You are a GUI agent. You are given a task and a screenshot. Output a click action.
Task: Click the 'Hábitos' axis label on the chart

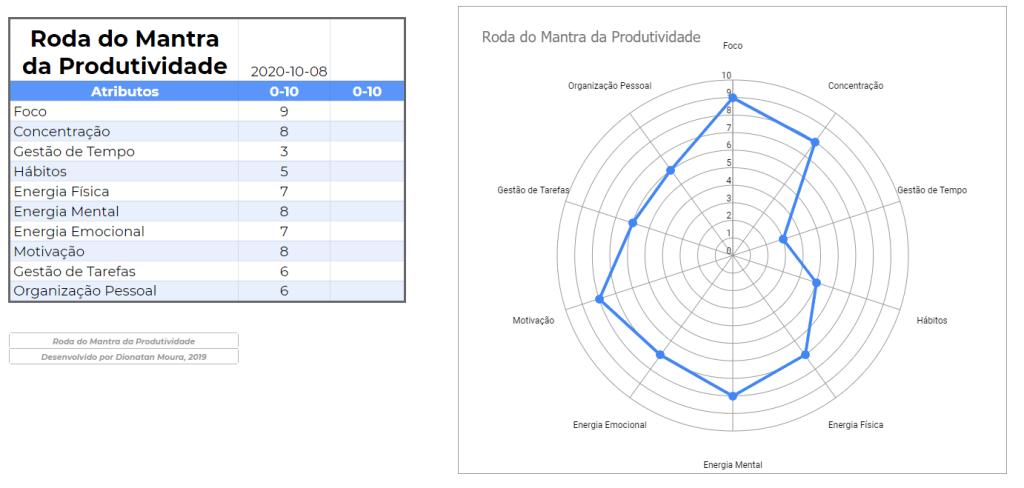click(932, 321)
